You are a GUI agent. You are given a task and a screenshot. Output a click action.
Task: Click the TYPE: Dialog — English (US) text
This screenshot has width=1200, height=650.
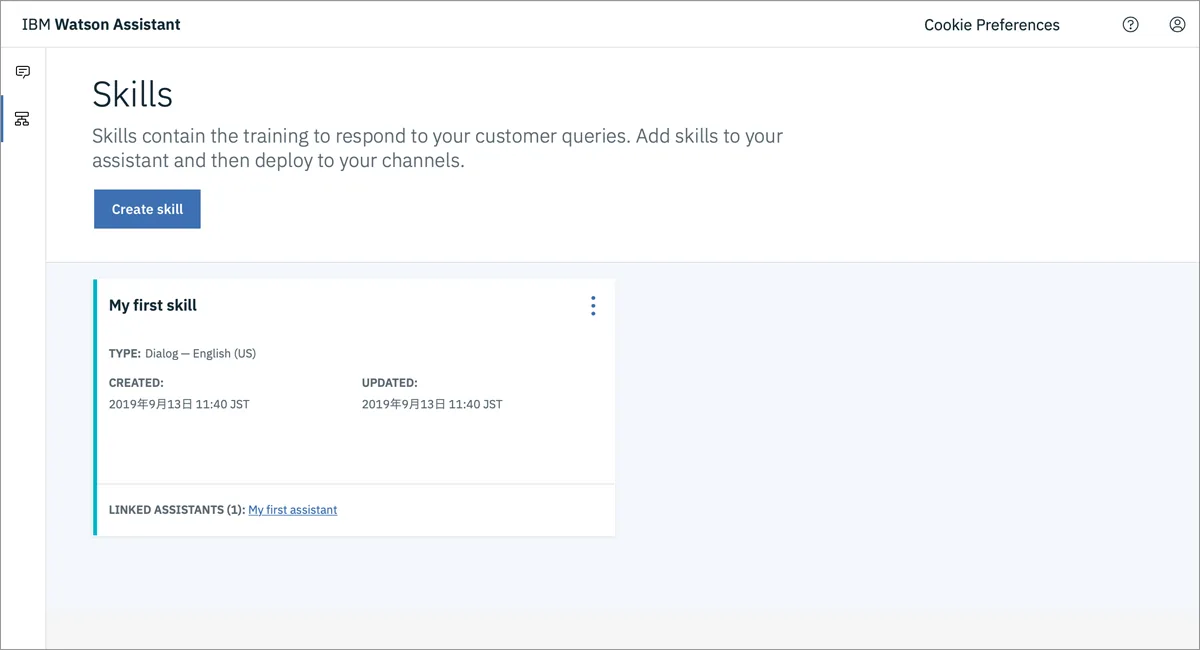pos(182,354)
